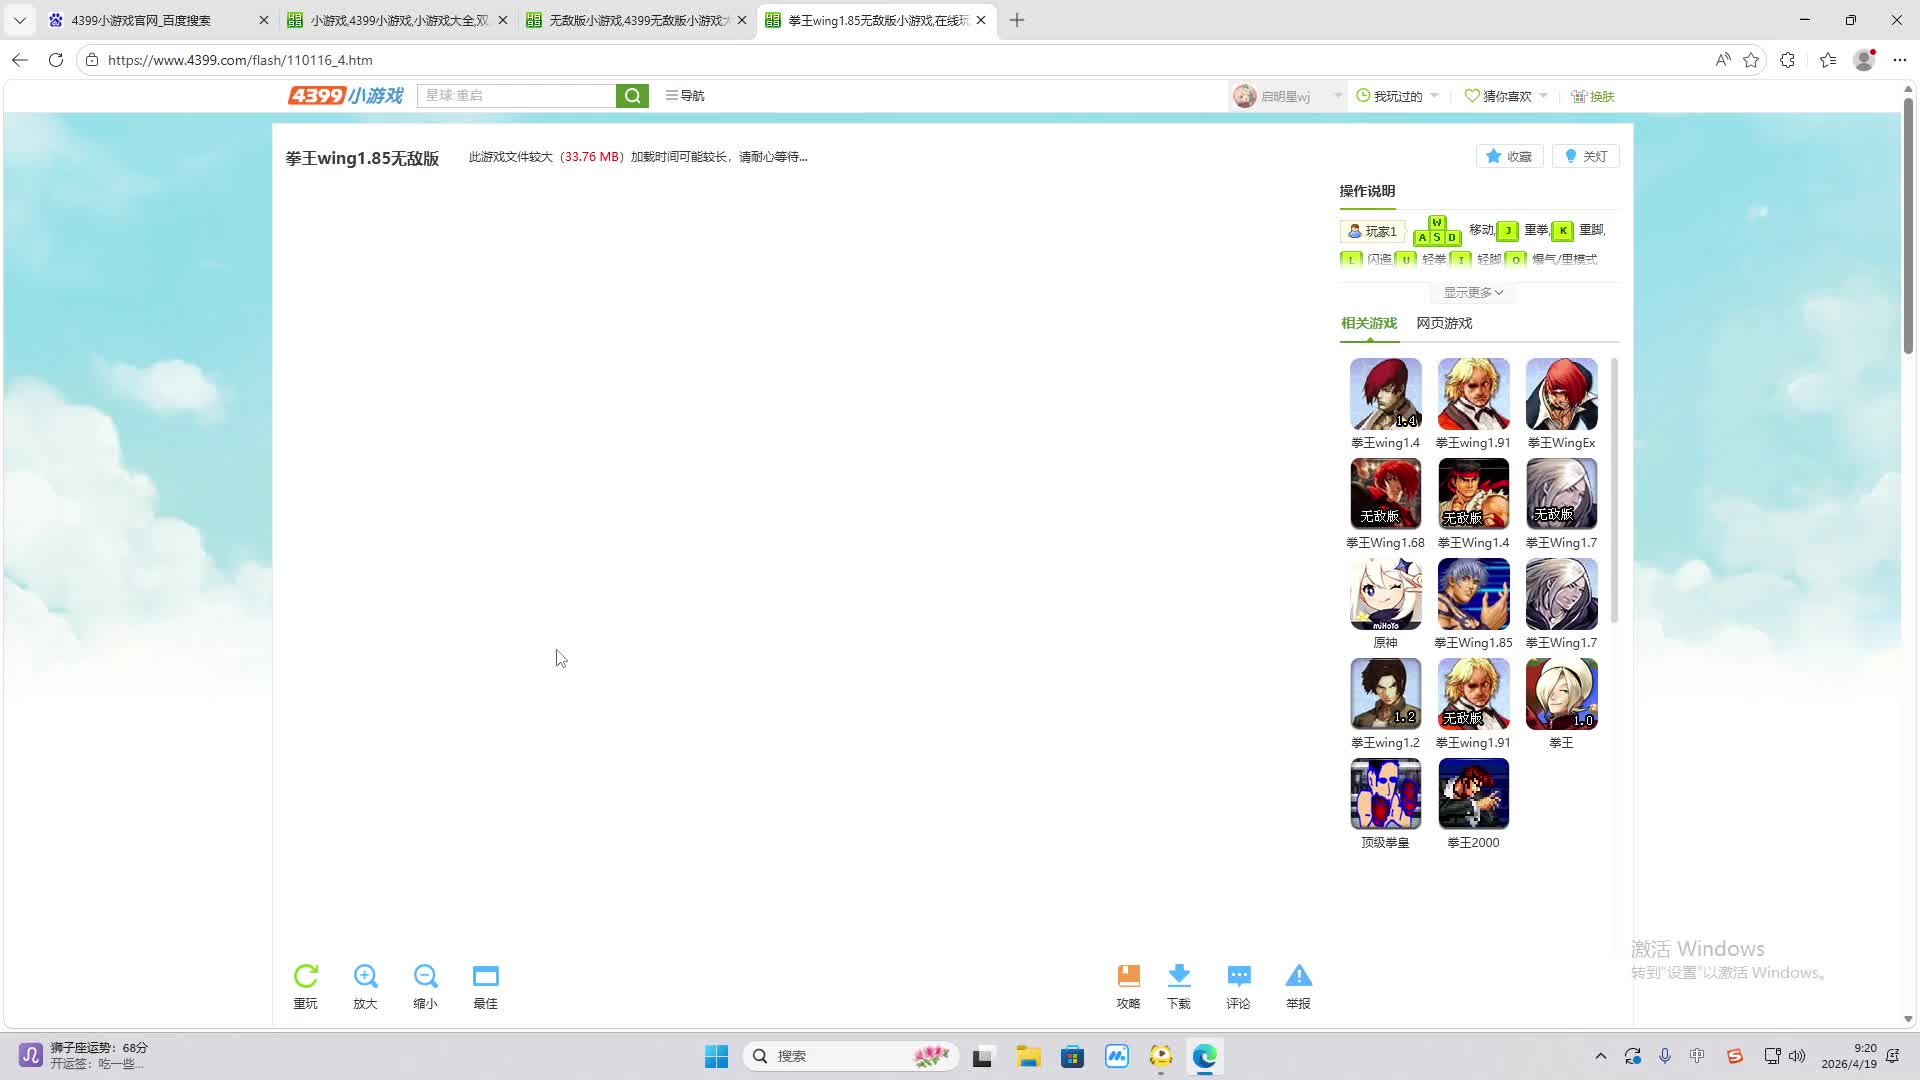Open the 拳王Wing1.85 game thumbnail

tap(1473, 594)
